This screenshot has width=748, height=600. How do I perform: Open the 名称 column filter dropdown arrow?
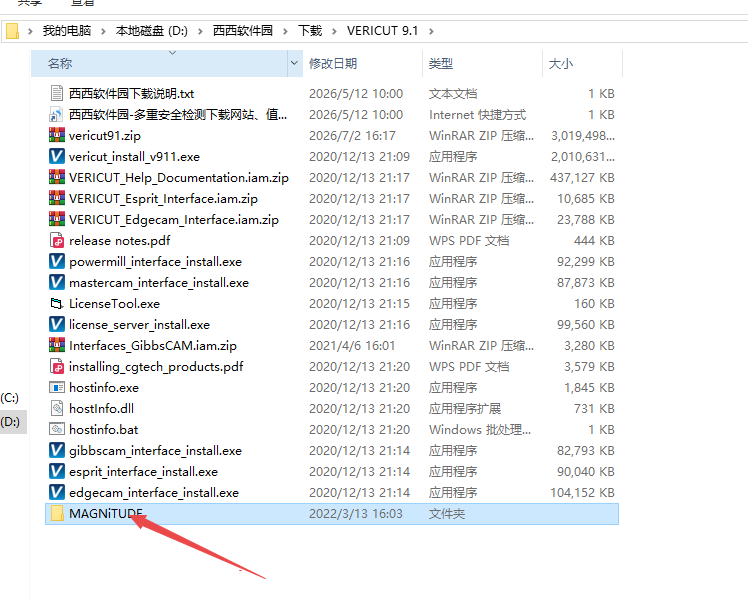point(294,63)
